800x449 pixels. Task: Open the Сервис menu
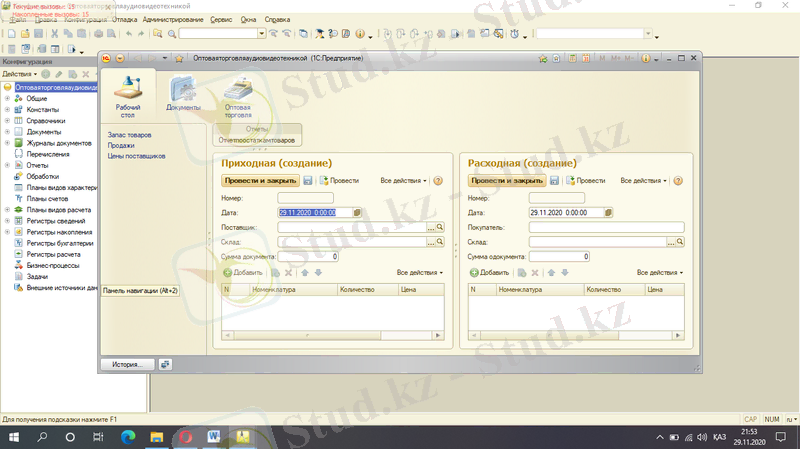point(220,20)
